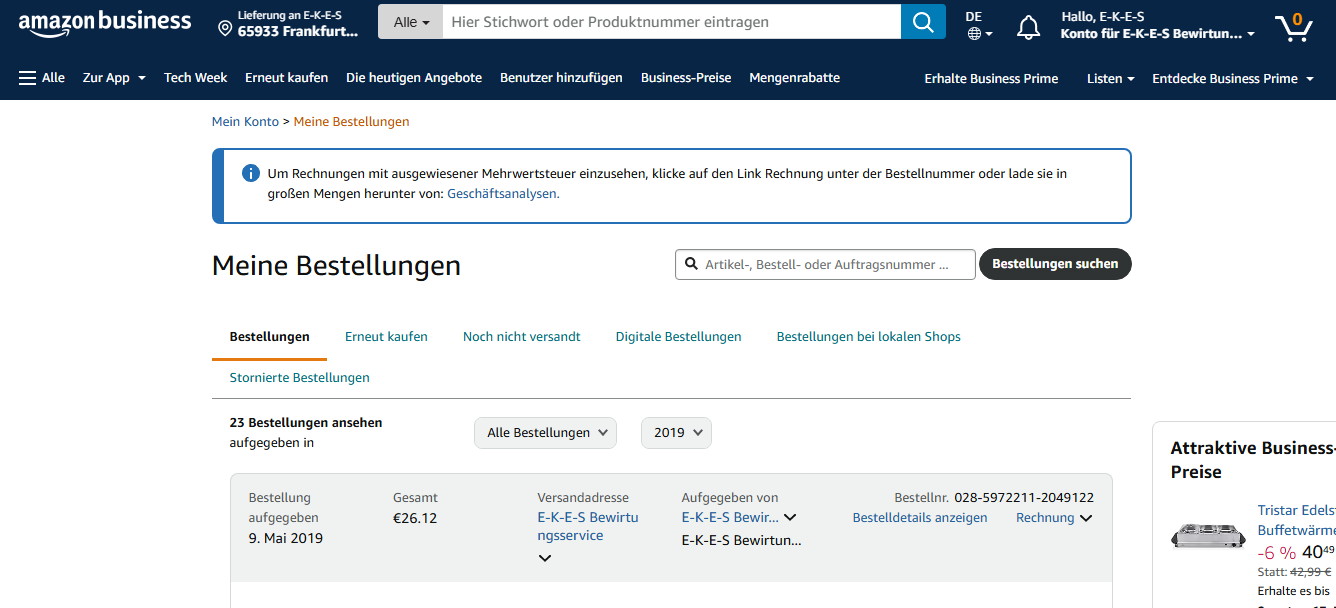Click Benutzer hinzufügen in navigation
Viewport: 1336px width, 608px height.
click(x=561, y=78)
